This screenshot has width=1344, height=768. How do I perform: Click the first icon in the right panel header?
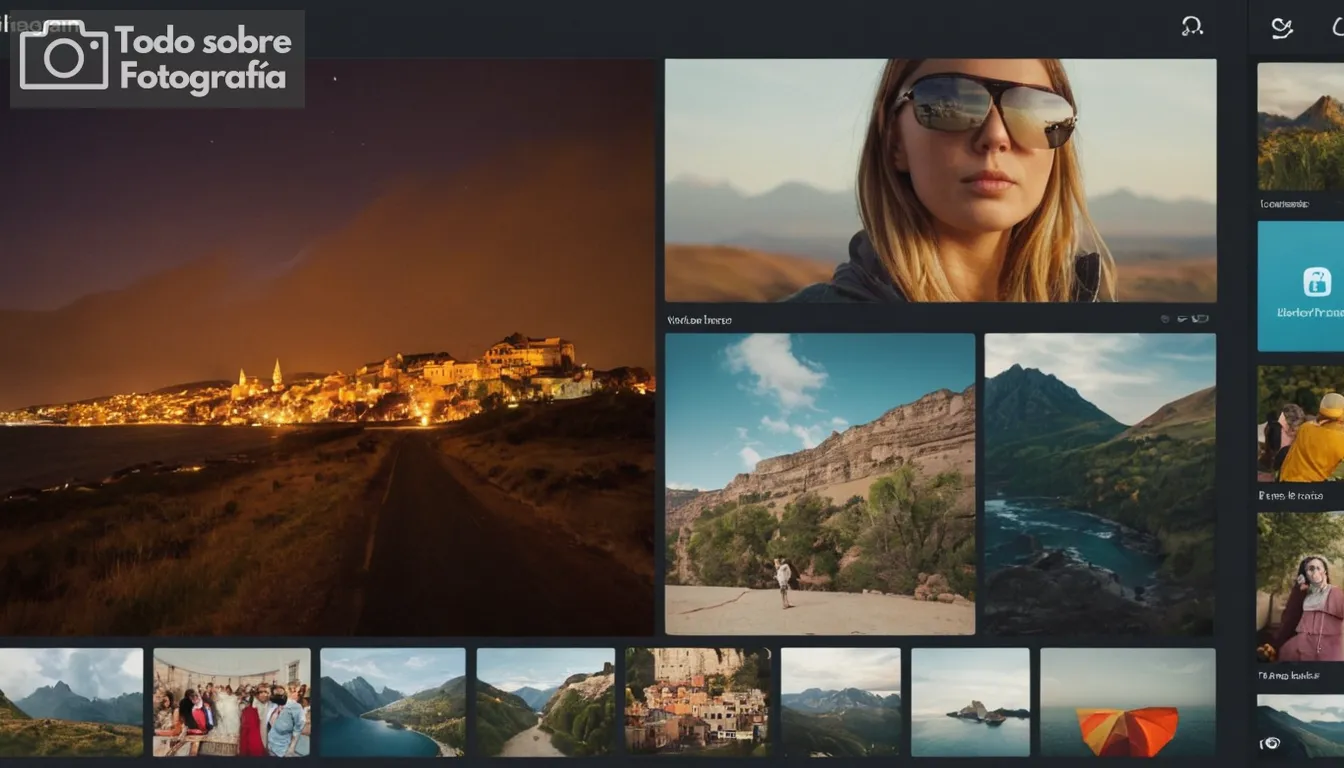tap(1281, 27)
